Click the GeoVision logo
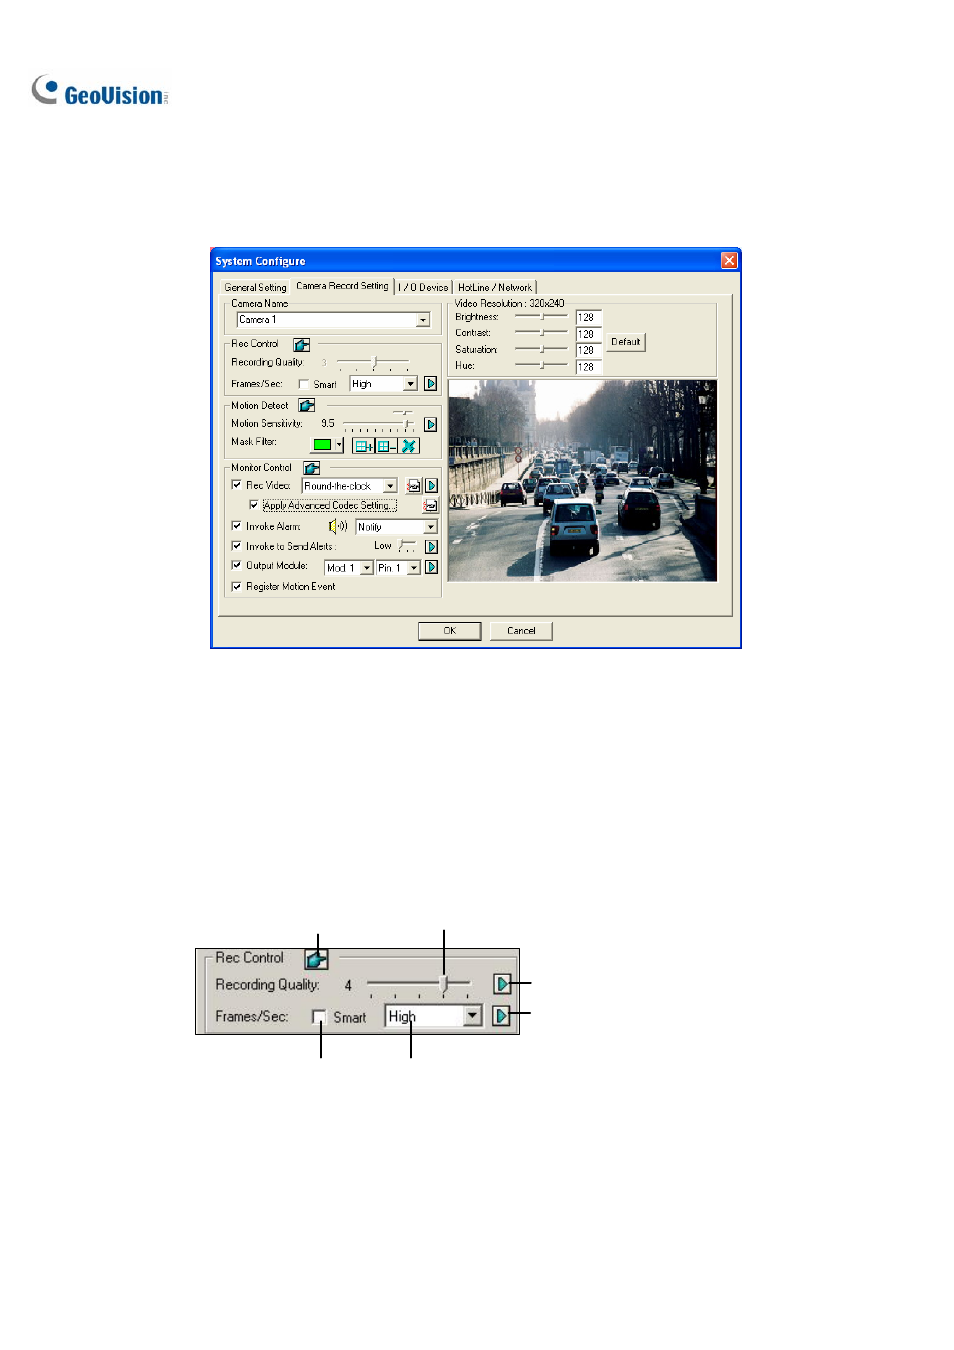 pos(100,92)
